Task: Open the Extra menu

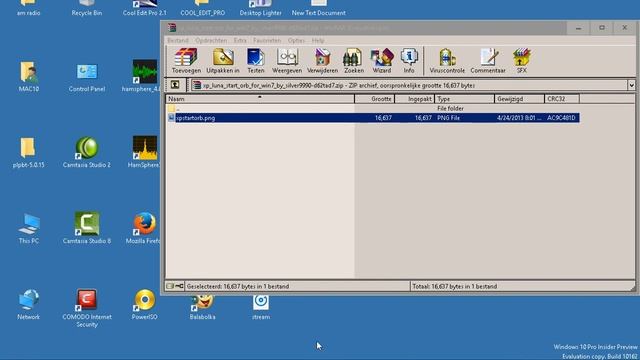Action: [240, 40]
